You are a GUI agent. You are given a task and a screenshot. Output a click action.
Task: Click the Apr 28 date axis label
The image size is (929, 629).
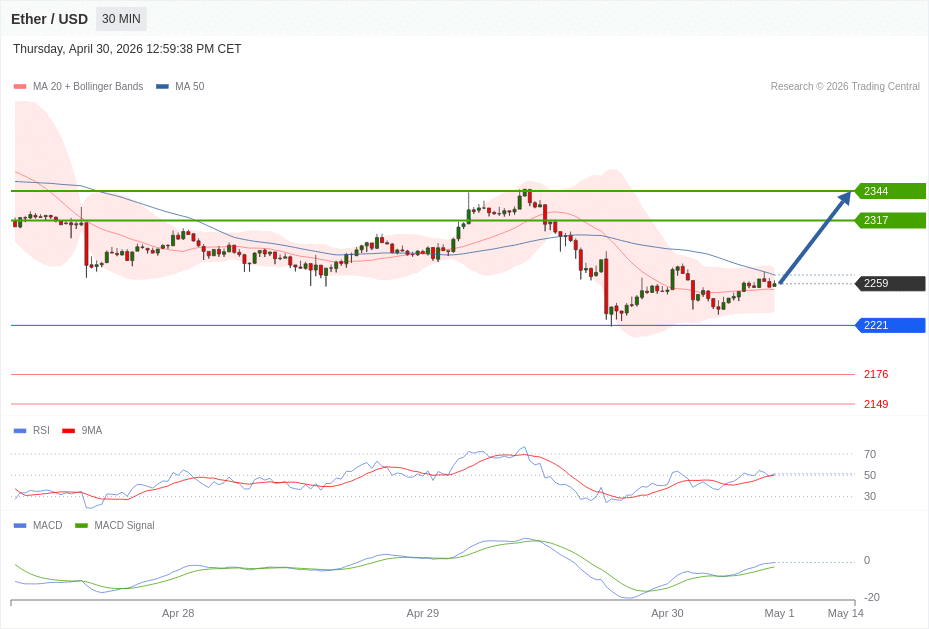(178, 613)
